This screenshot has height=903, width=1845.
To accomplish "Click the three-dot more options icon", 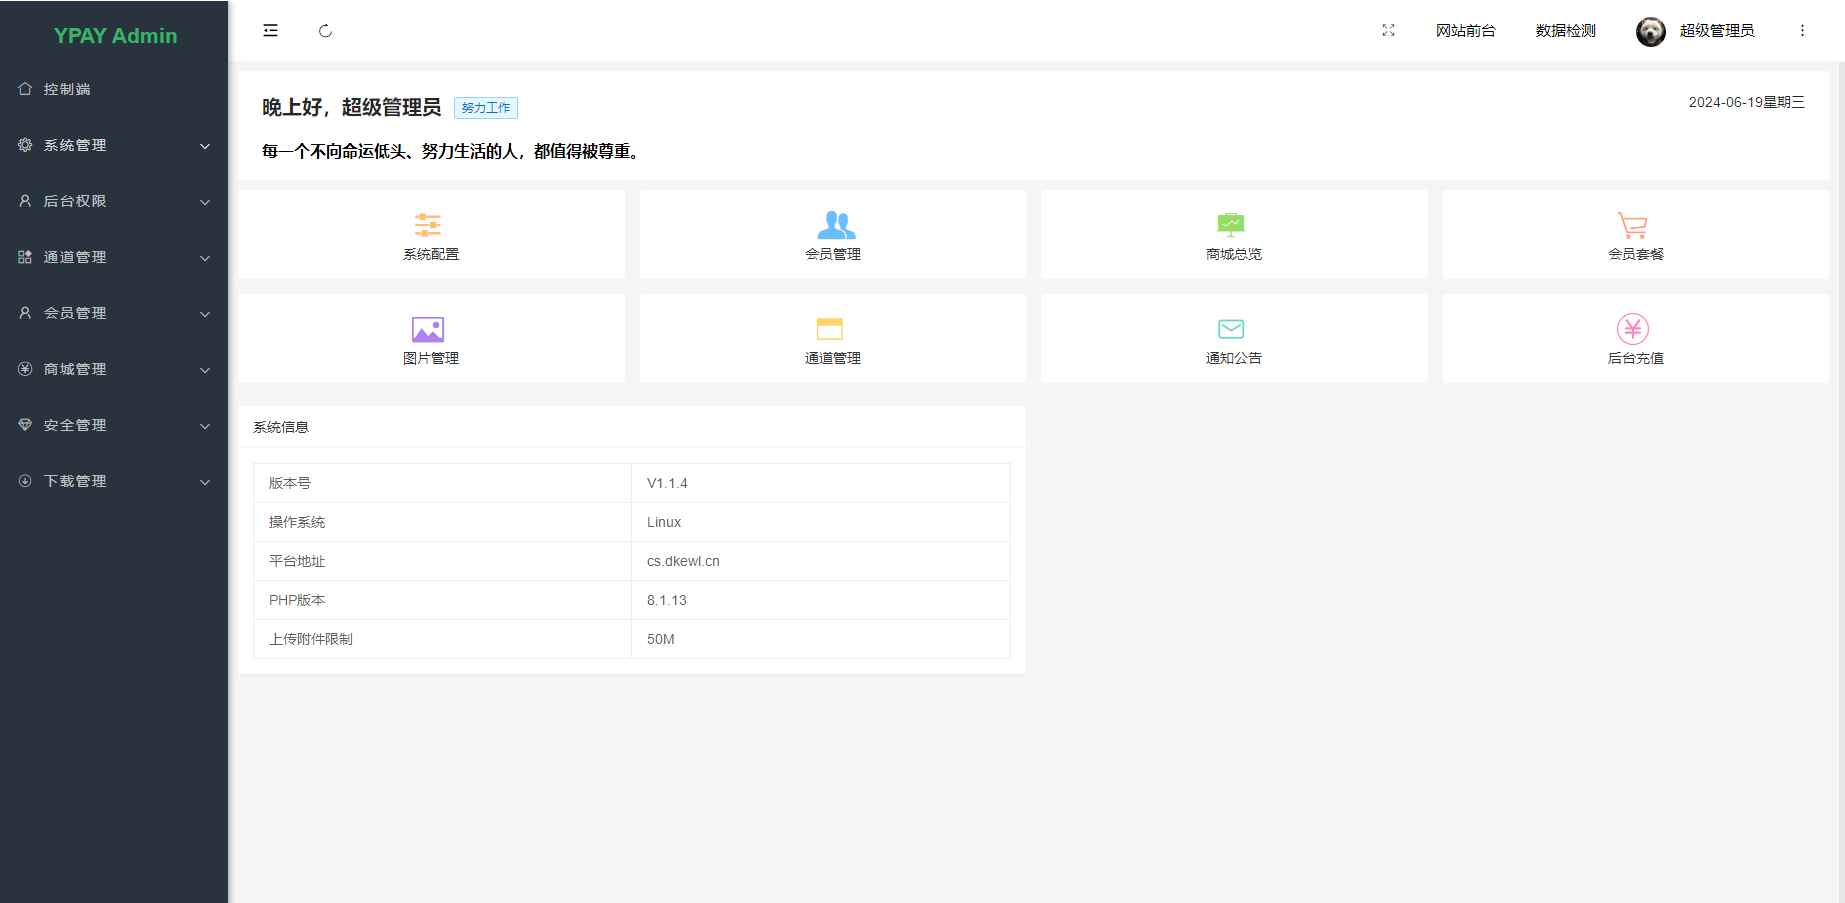I will [x=1802, y=31].
